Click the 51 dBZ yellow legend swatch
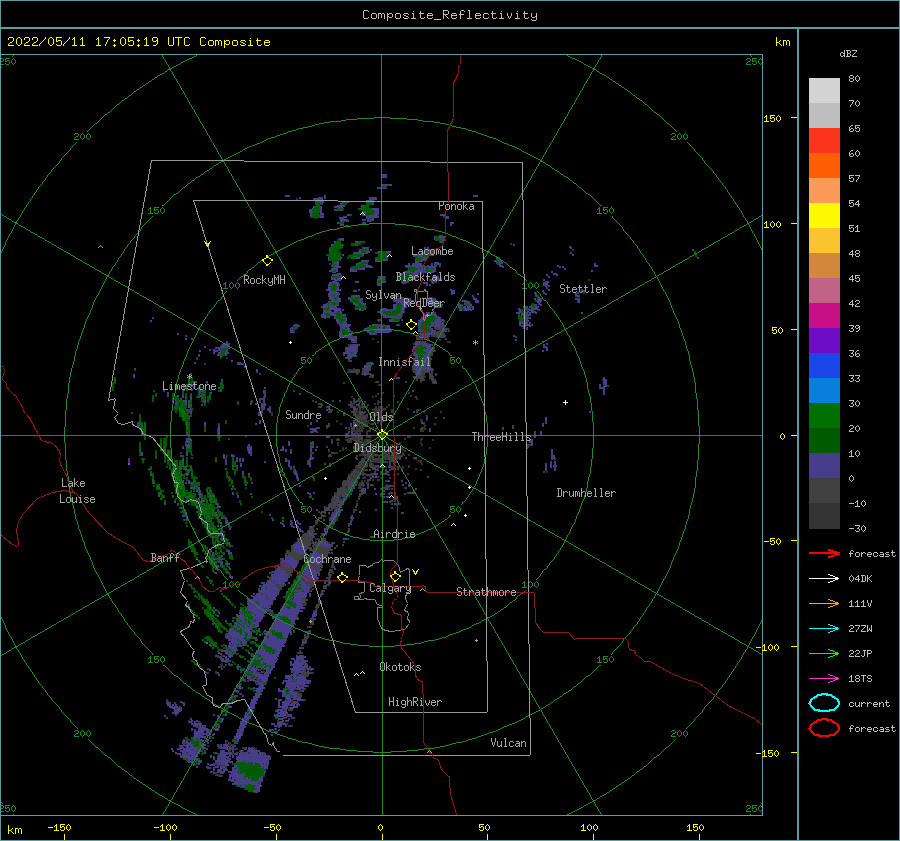The width and height of the screenshot is (900, 841). [x=824, y=215]
